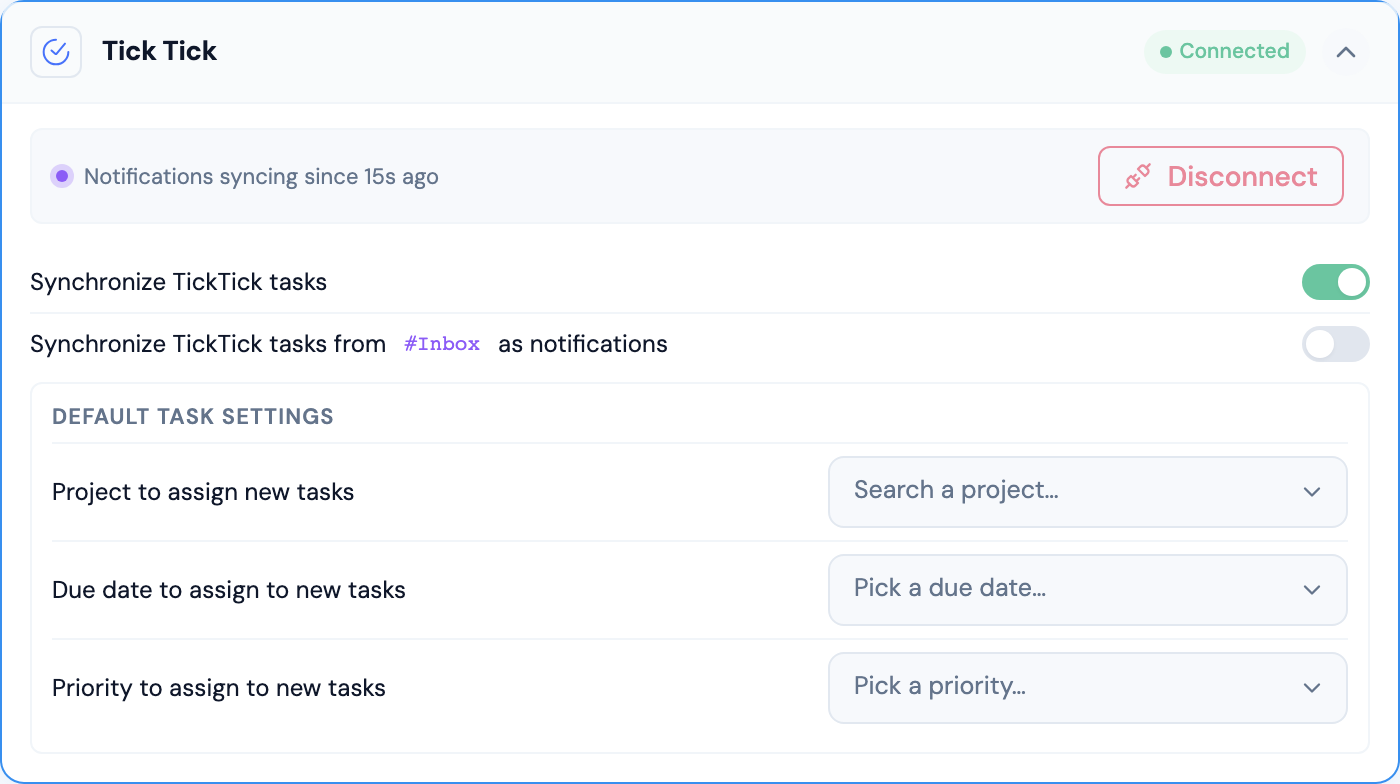1400x784 pixels.
Task: Click the 'Notifications syncing since 15s ago' text
Action: point(261,177)
